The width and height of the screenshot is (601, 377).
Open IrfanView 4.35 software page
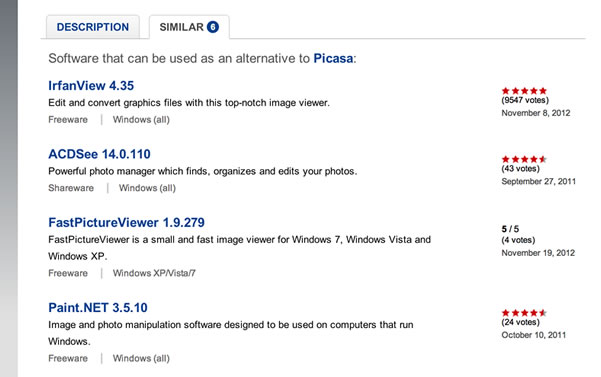point(91,85)
